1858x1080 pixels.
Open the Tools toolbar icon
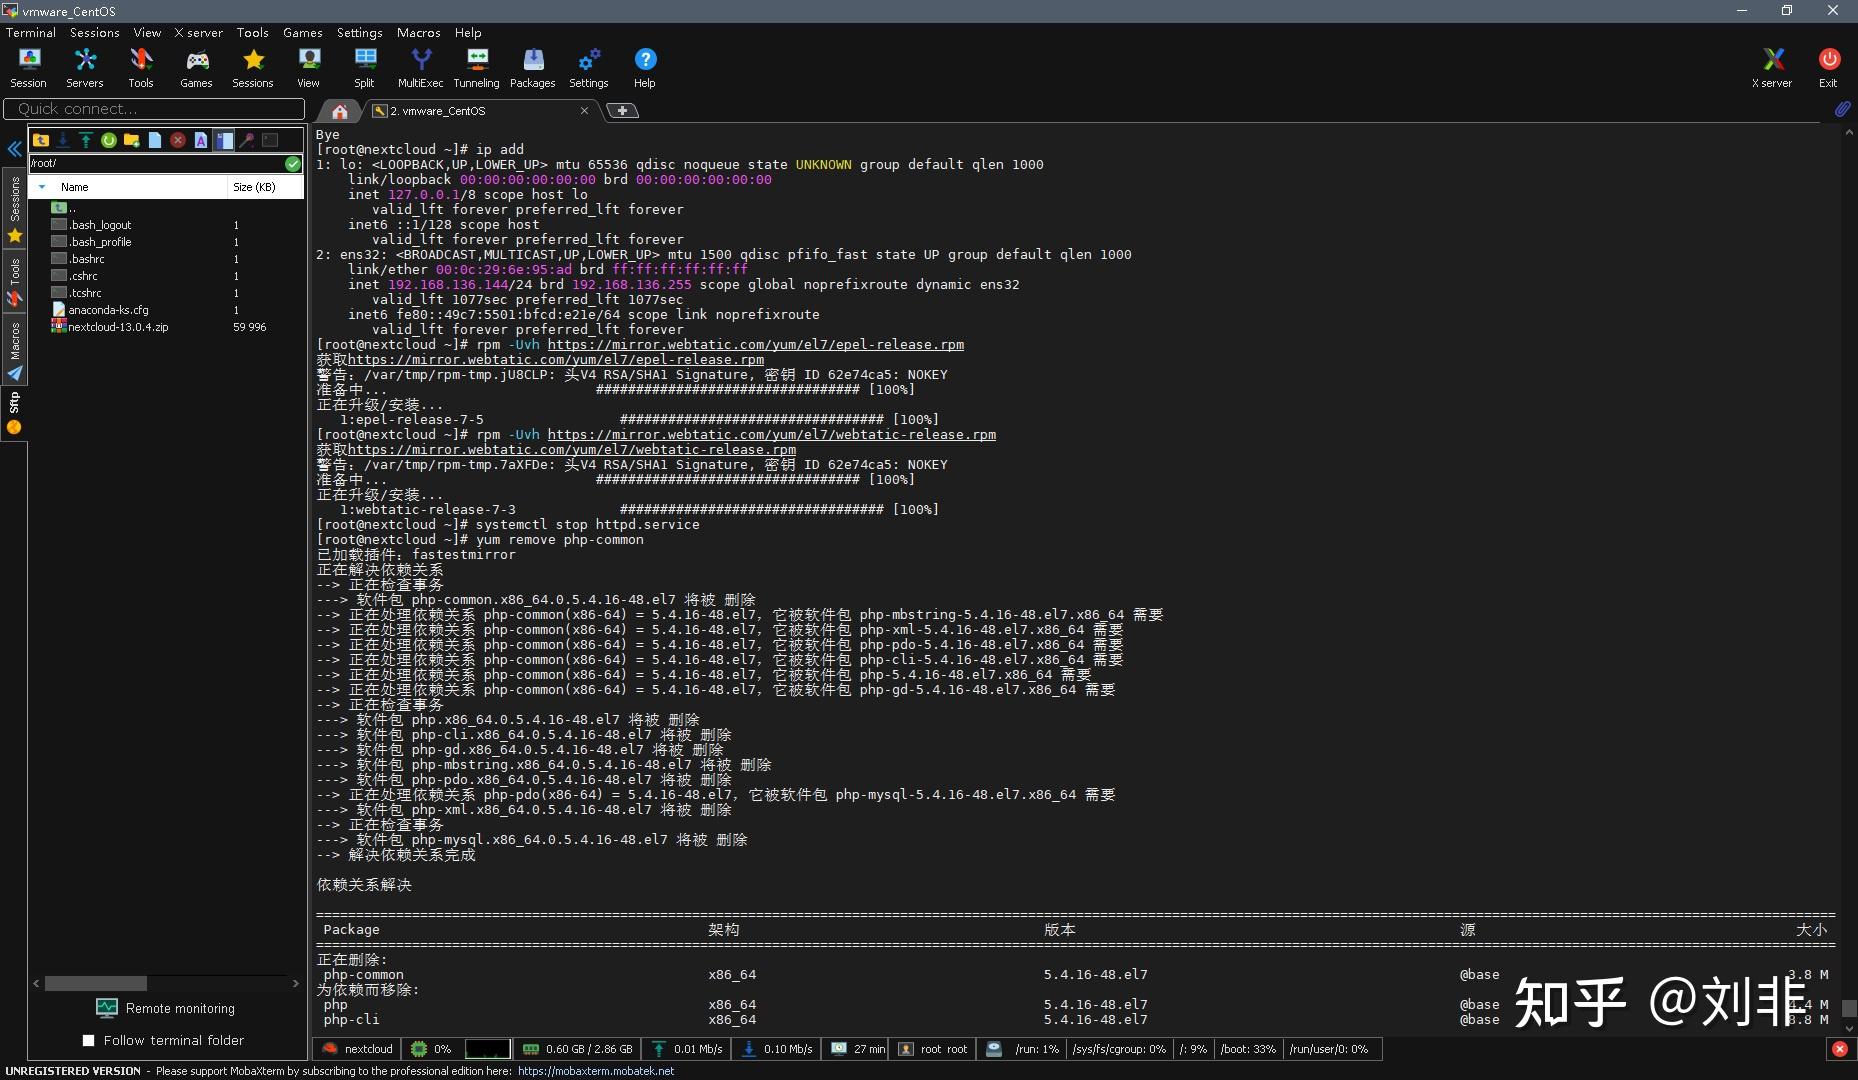141,68
